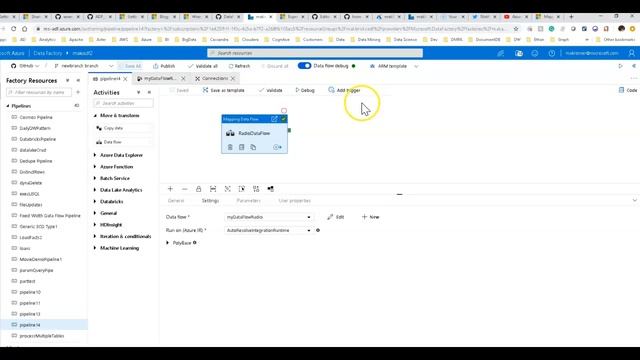Zoom in on the pipeline canvas with plus icon

(x=170, y=189)
